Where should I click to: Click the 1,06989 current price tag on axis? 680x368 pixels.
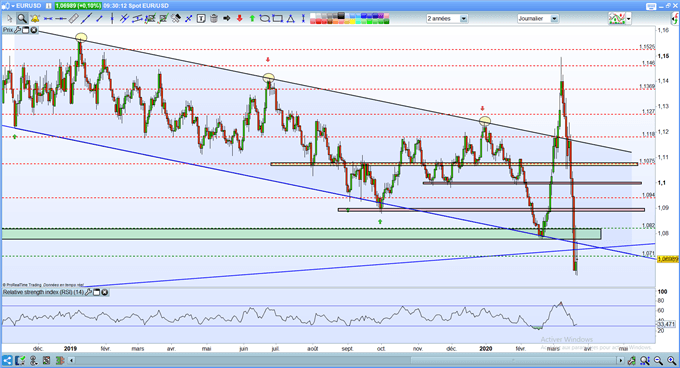(668, 259)
